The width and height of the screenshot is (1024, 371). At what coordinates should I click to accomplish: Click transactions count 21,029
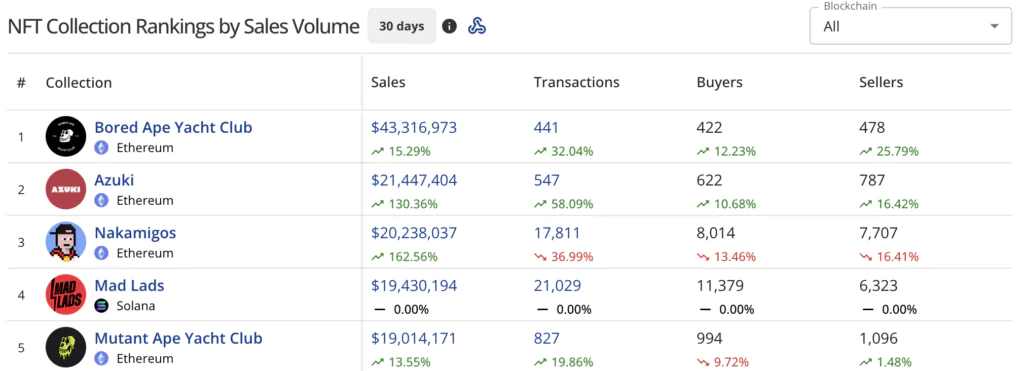557,285
